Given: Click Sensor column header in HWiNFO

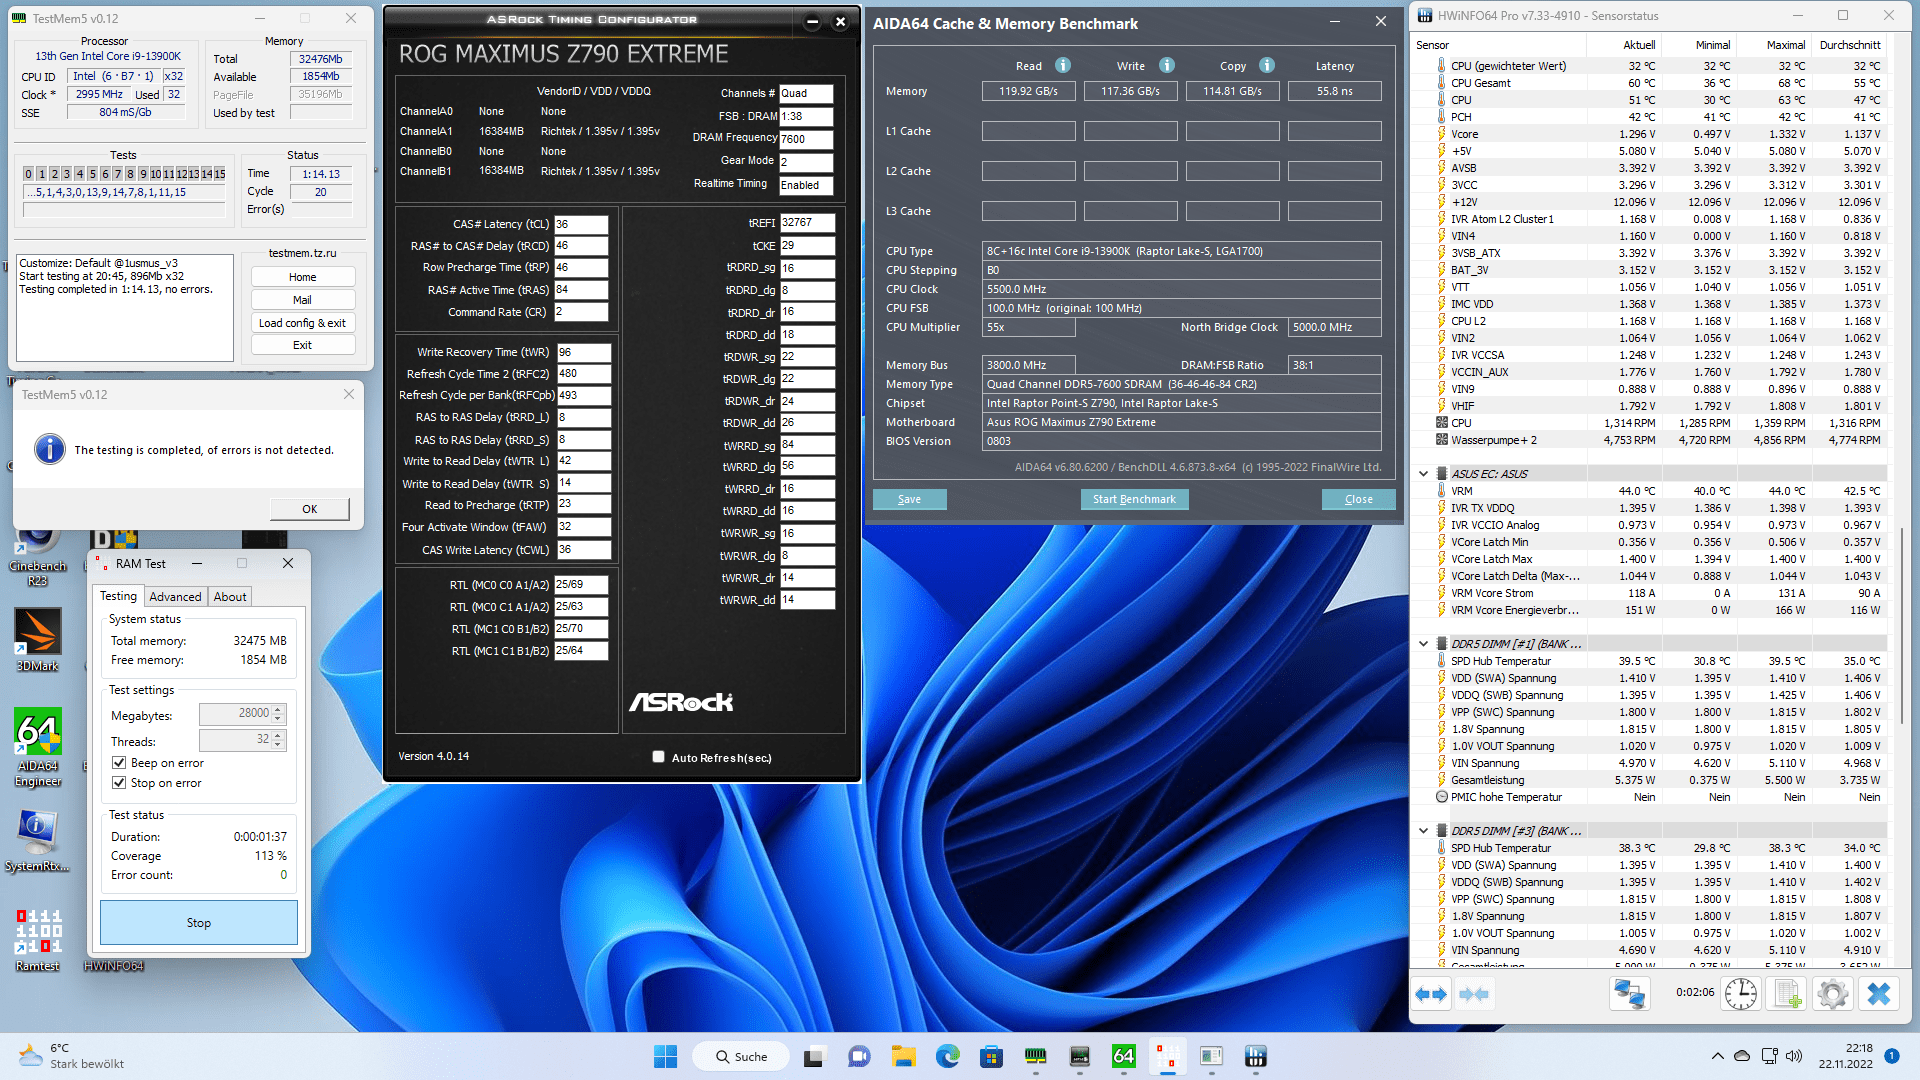Looking at the screenshot, I should [1498, 45].
